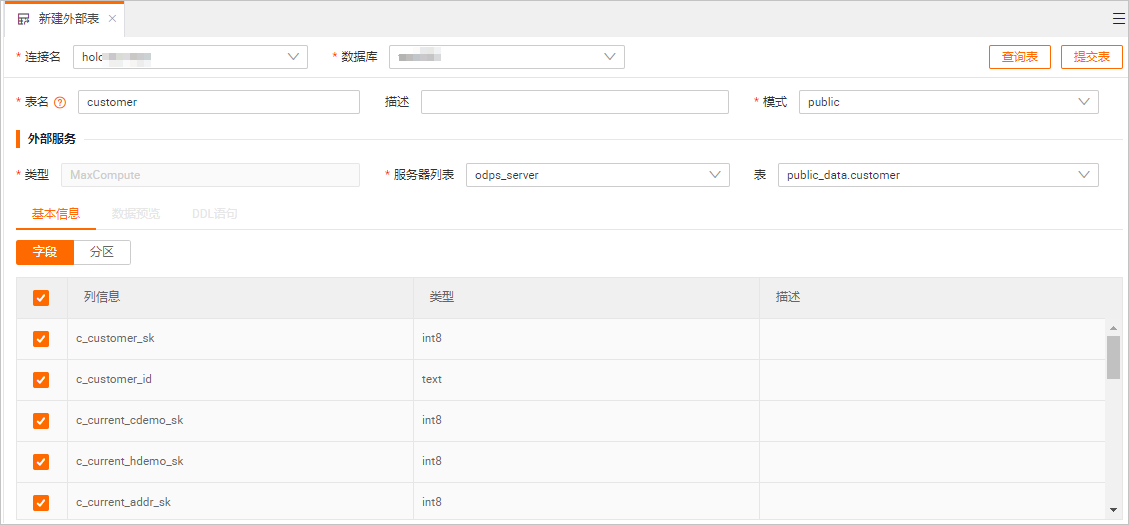Uncheck the c_current_hdemo_sk checkbox

(41, 462)
